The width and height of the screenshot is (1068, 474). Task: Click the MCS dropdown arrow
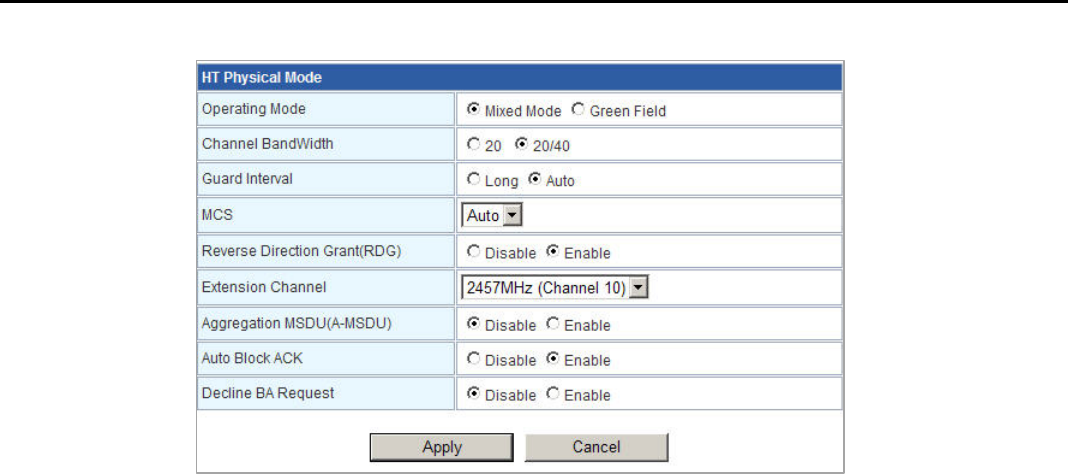pos(514,215)
